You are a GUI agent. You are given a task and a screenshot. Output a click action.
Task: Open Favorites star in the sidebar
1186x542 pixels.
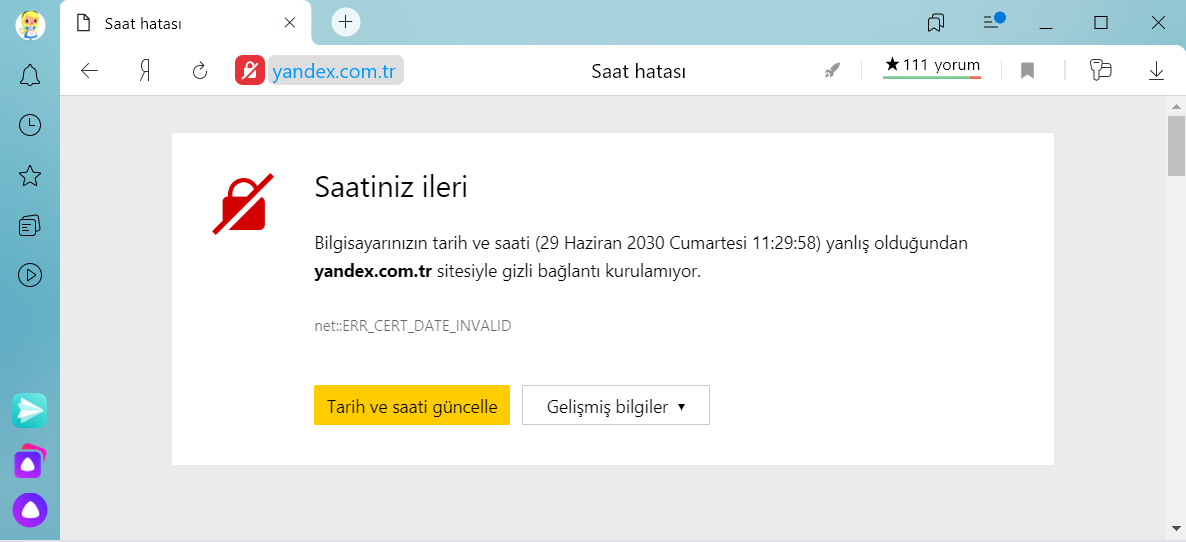coord(29,176)
